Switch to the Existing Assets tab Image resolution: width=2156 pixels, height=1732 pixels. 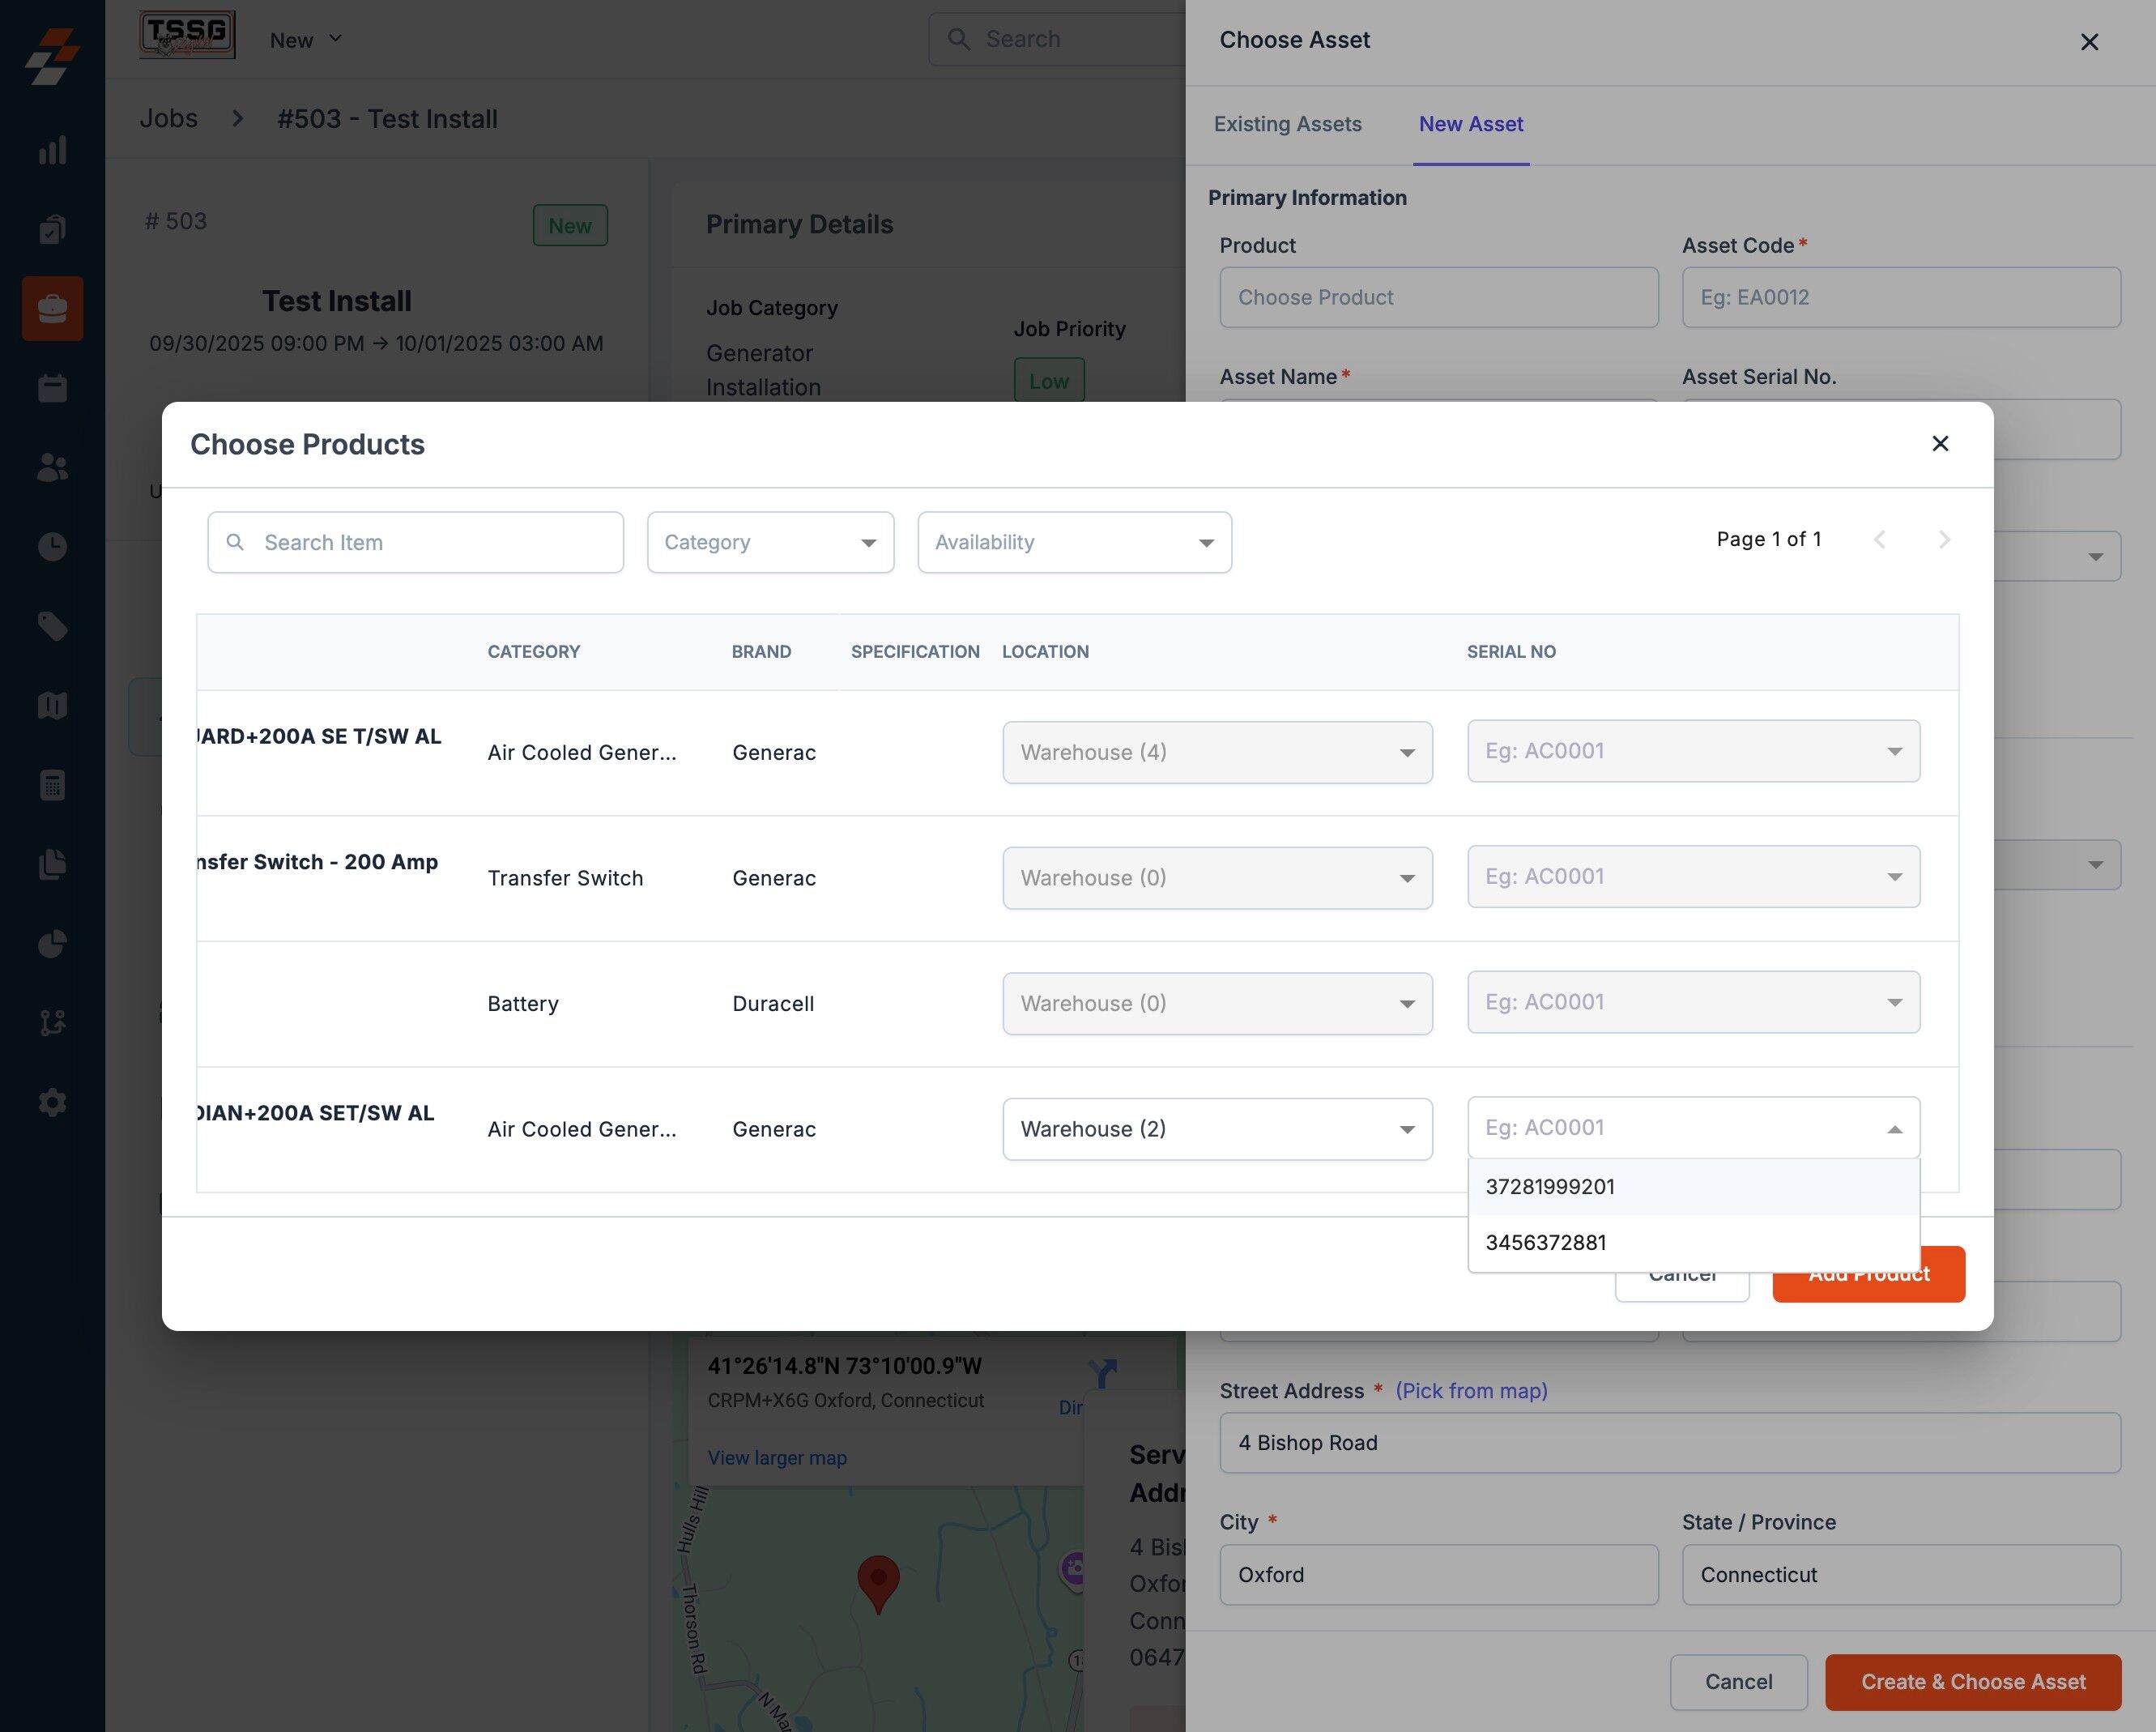pos(1287,124)
